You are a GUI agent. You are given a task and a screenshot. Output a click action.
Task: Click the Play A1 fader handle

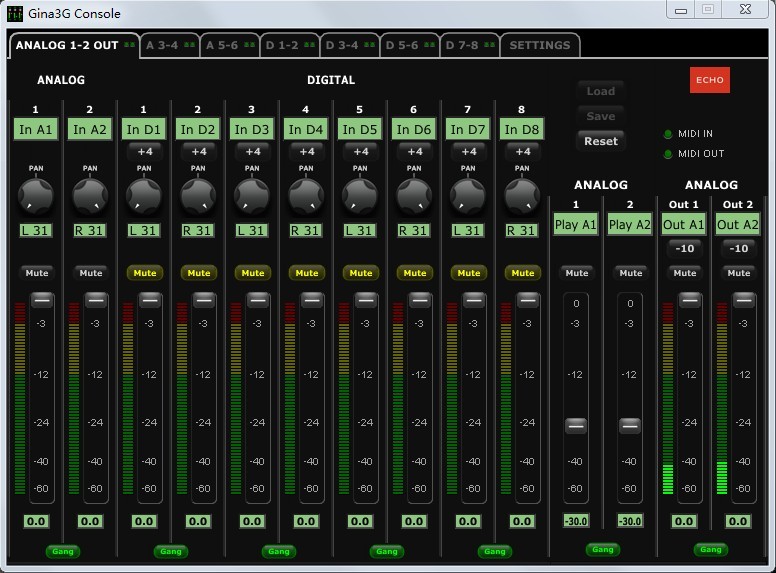pos(576,426)
